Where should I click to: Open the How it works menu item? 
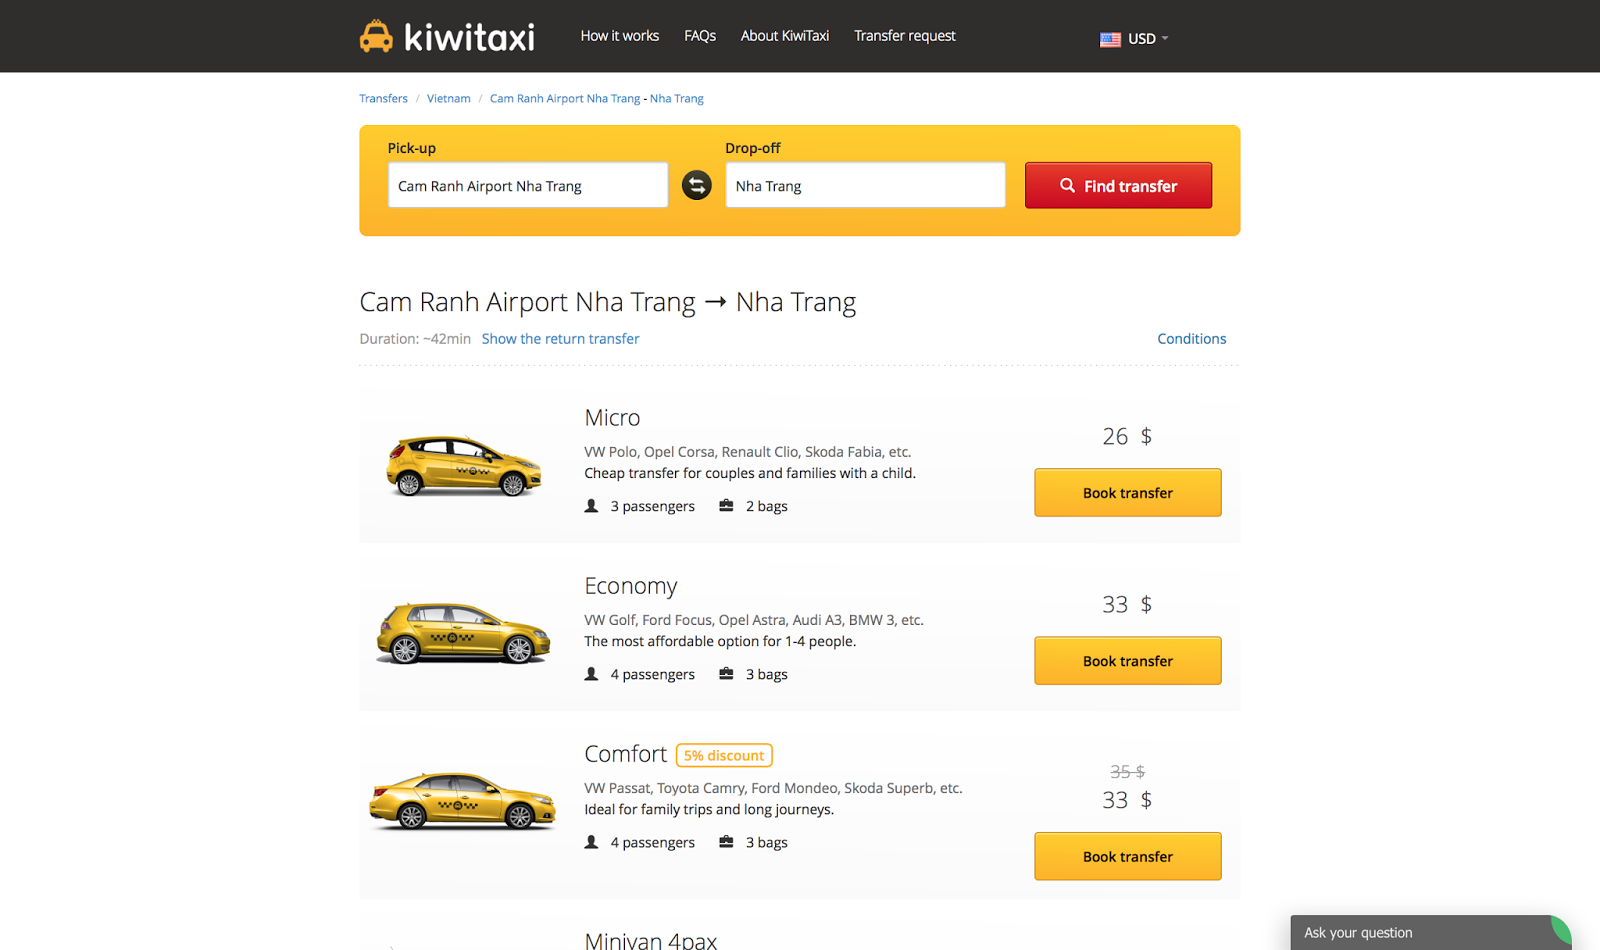pos(619,35)
